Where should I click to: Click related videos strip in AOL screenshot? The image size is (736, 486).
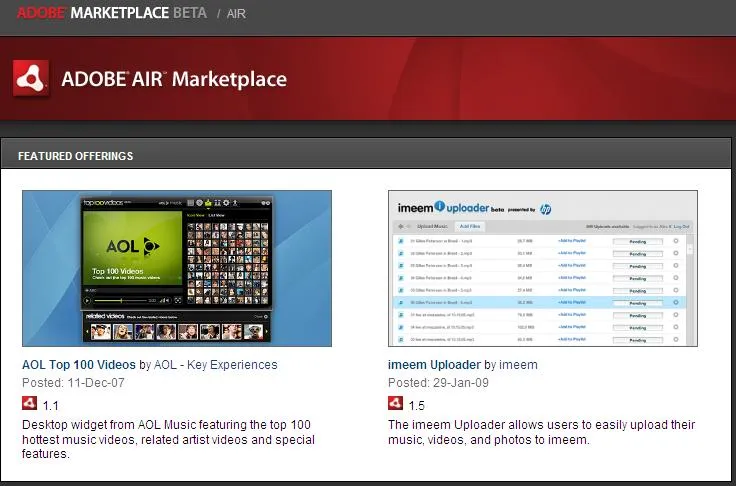tap(176, 327)
